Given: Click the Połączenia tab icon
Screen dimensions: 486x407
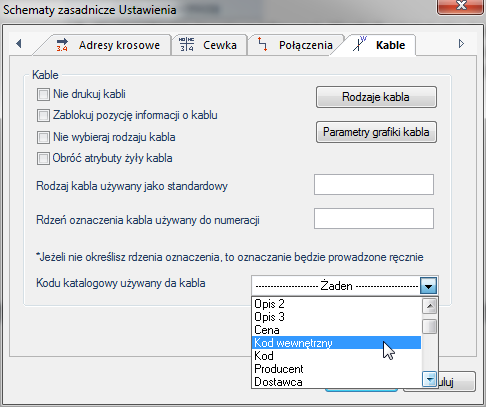Looking at the screenshot, I should (x=263, y=44).
